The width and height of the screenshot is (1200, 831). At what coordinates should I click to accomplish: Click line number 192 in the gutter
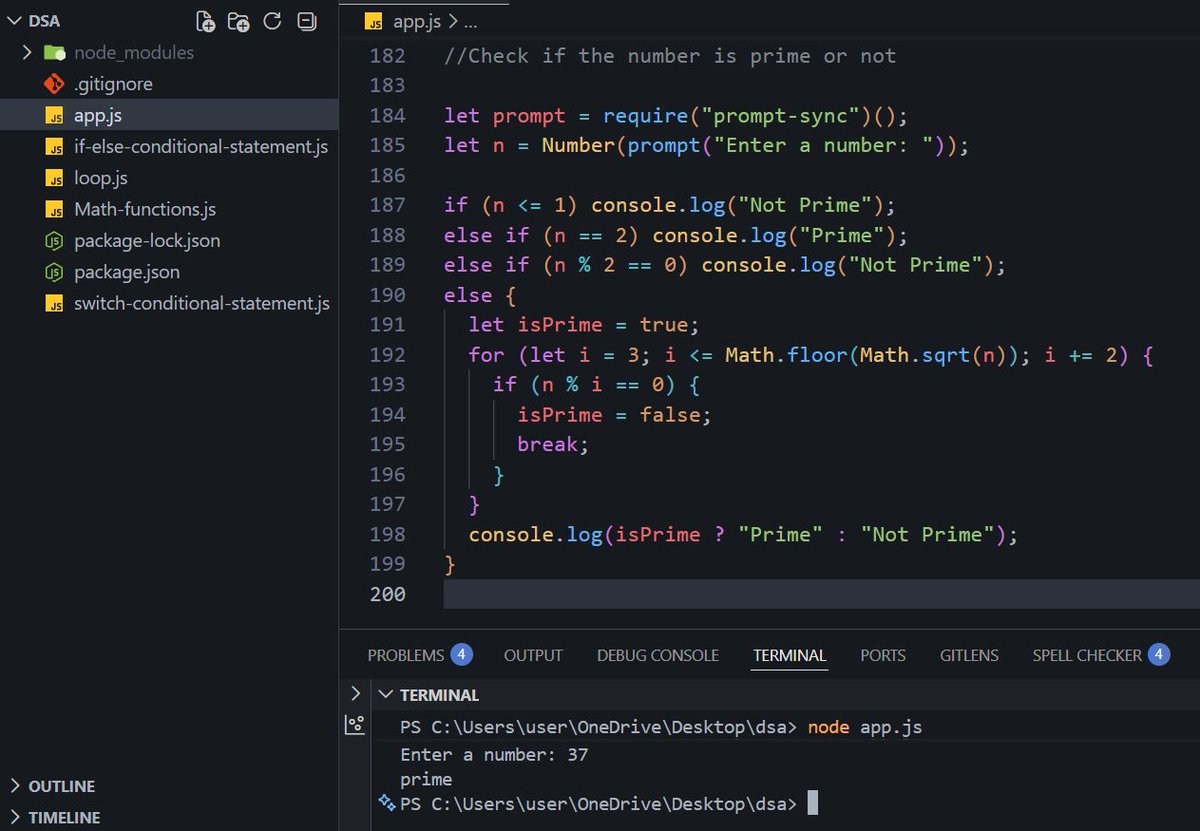pyautogui.click(x=388, y=354)
